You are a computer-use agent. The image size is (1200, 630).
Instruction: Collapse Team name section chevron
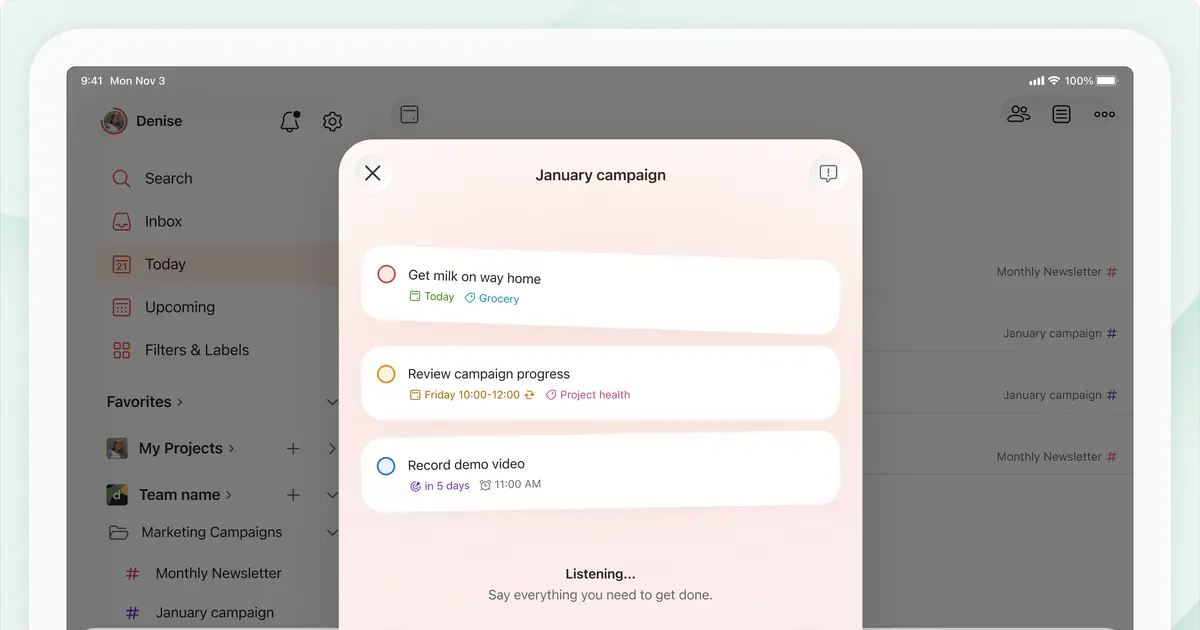tap(332, 495)
